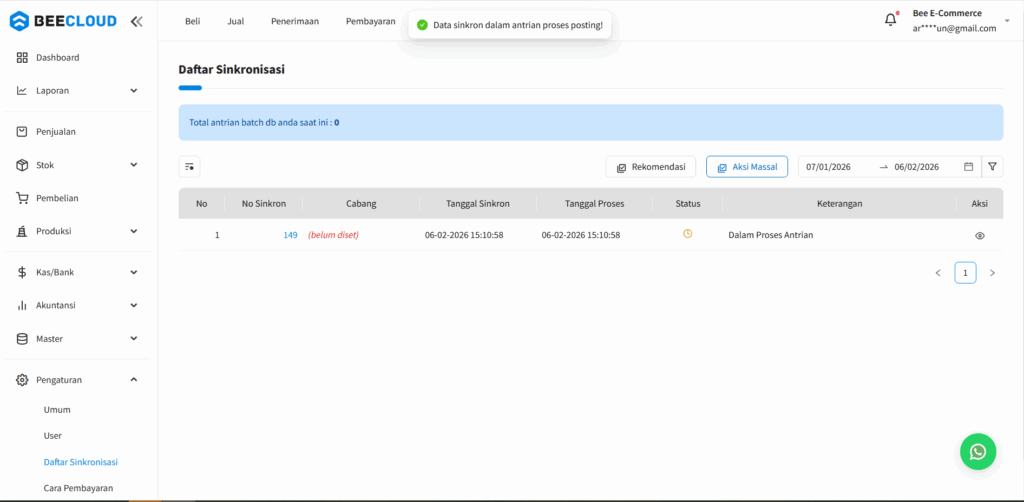
Task: Expand the Kas/Bank menu chevron
Action: [134, 272]
